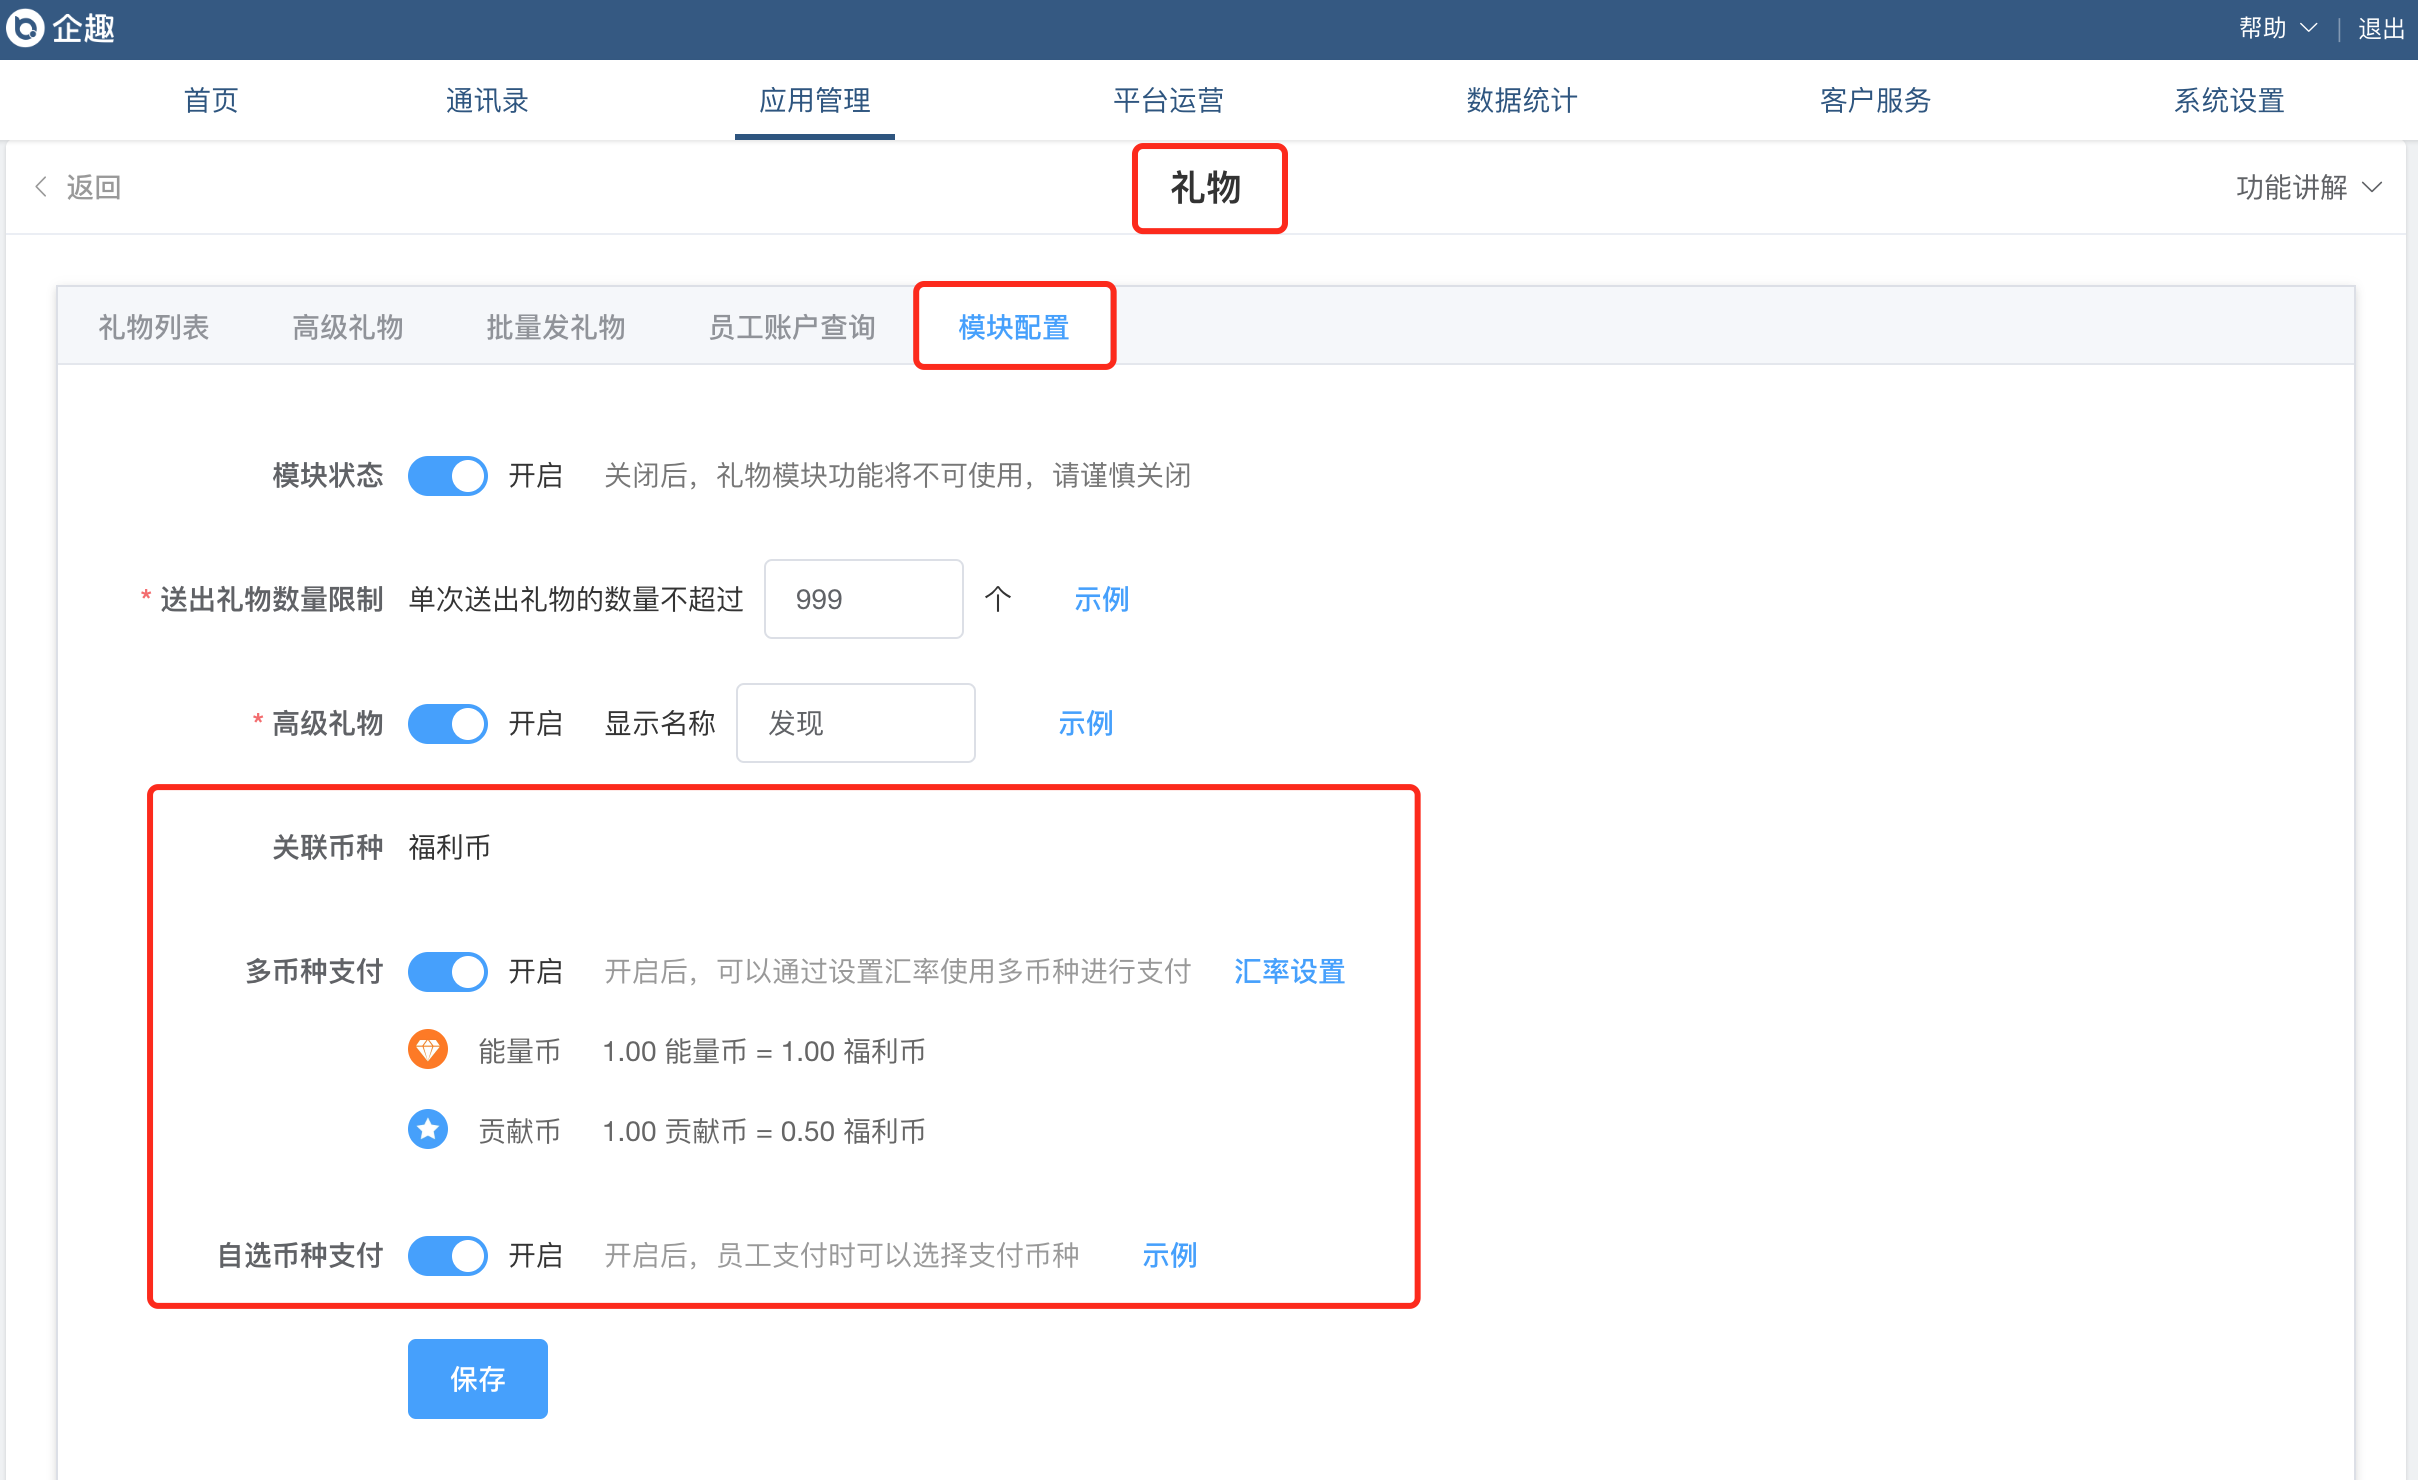Viewport: 2418px width, 1480px height.
Task: Click the 显示名称 input field with 发现
Action: (x=855, y=724)
